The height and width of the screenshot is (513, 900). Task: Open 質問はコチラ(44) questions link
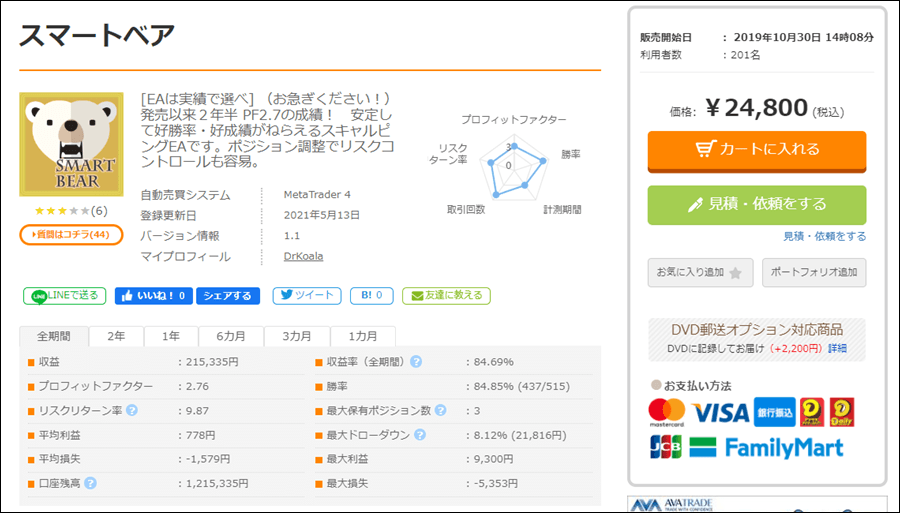point(71,234)
